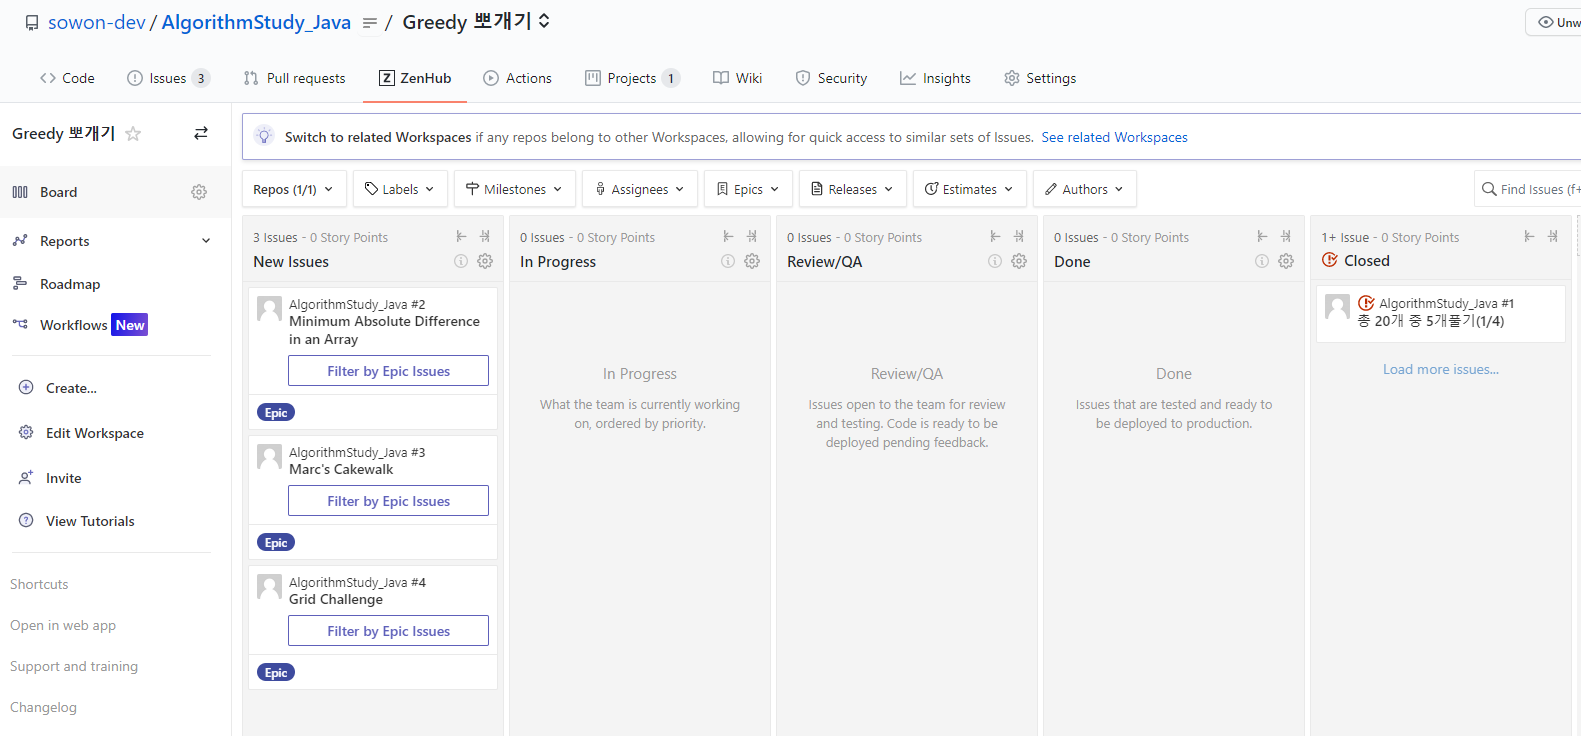Open In Progress pipeline settings gear
This screenshot has height=736, width=1581.
click(752, 261)
